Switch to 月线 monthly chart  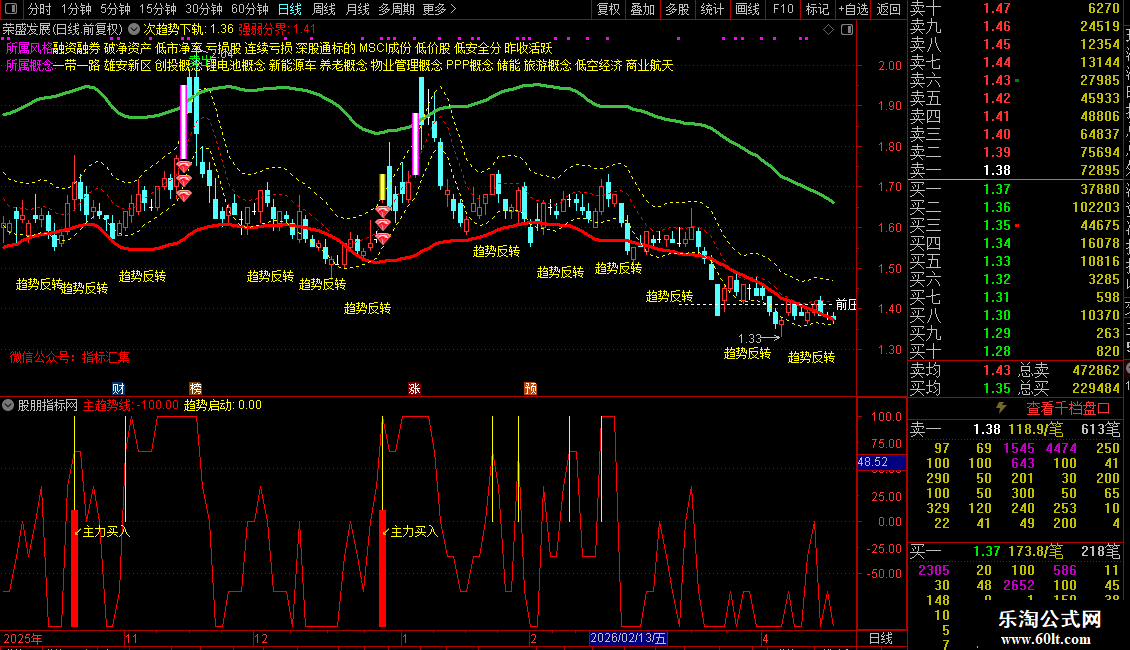click(x=357, y=9)
